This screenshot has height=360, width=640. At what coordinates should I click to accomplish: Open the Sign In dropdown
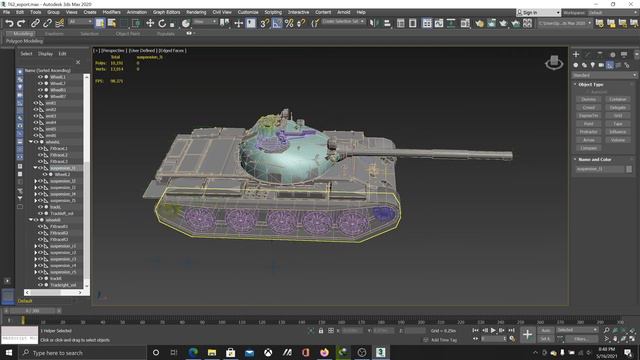pos(539,13)
